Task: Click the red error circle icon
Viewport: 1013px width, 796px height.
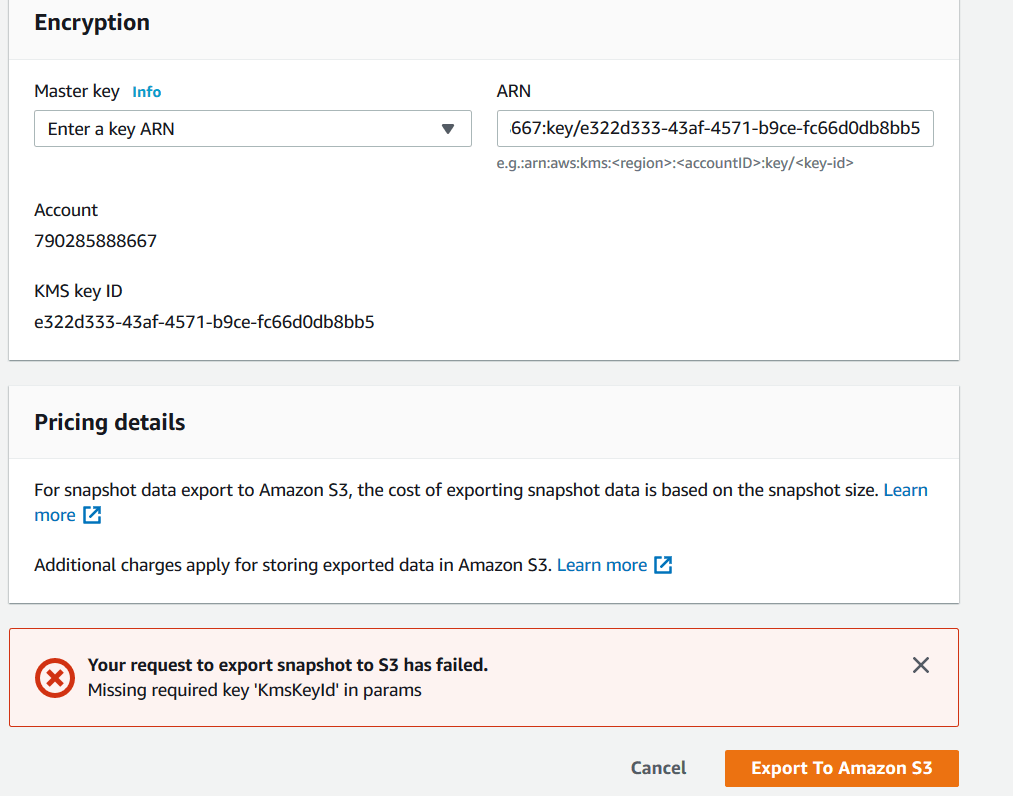Action: (55, 676)
